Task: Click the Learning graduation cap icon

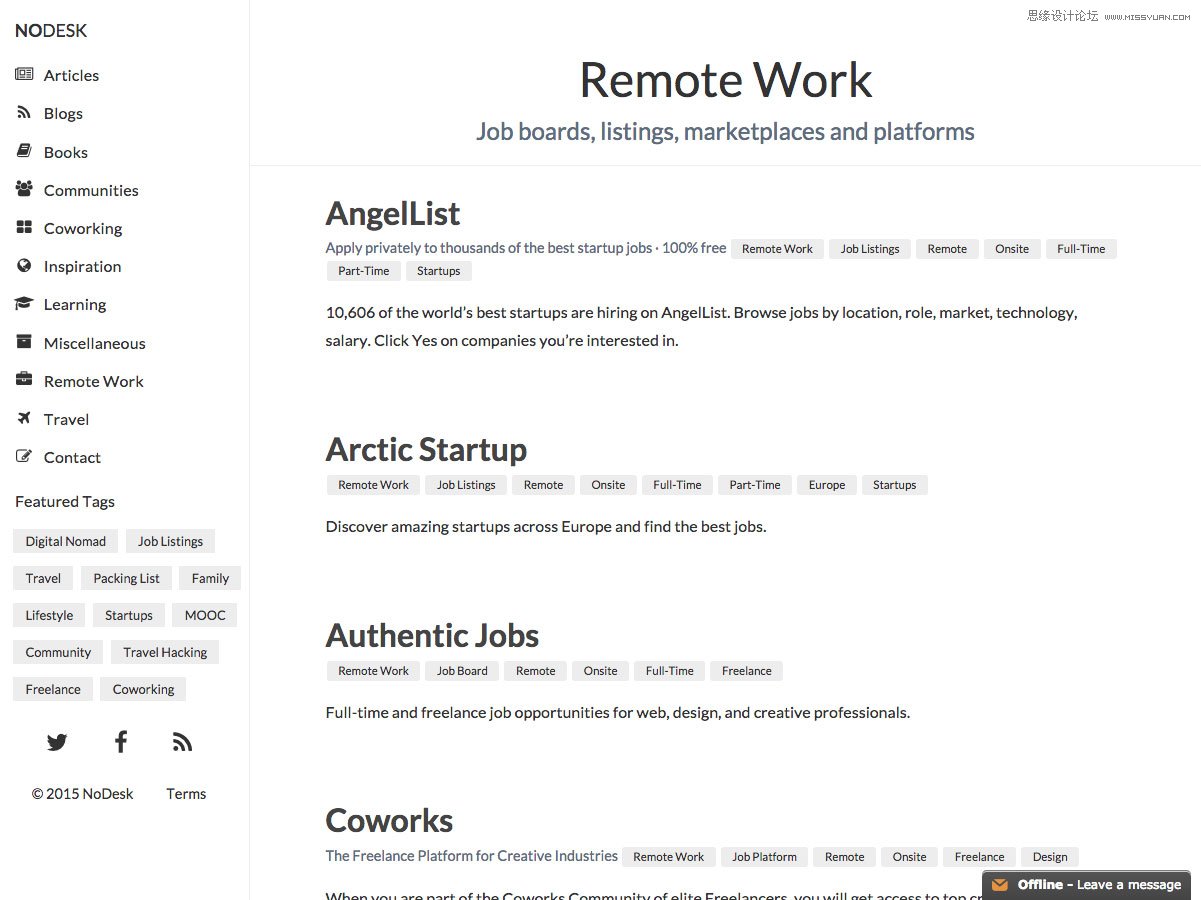Action: 24,303
